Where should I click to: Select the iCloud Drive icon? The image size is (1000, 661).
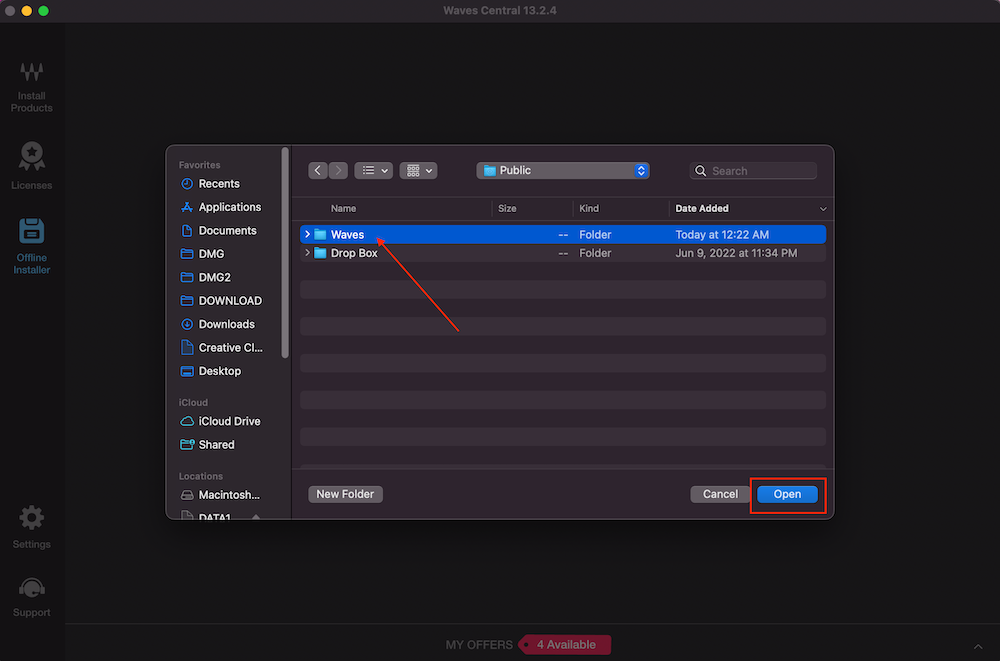189,421
